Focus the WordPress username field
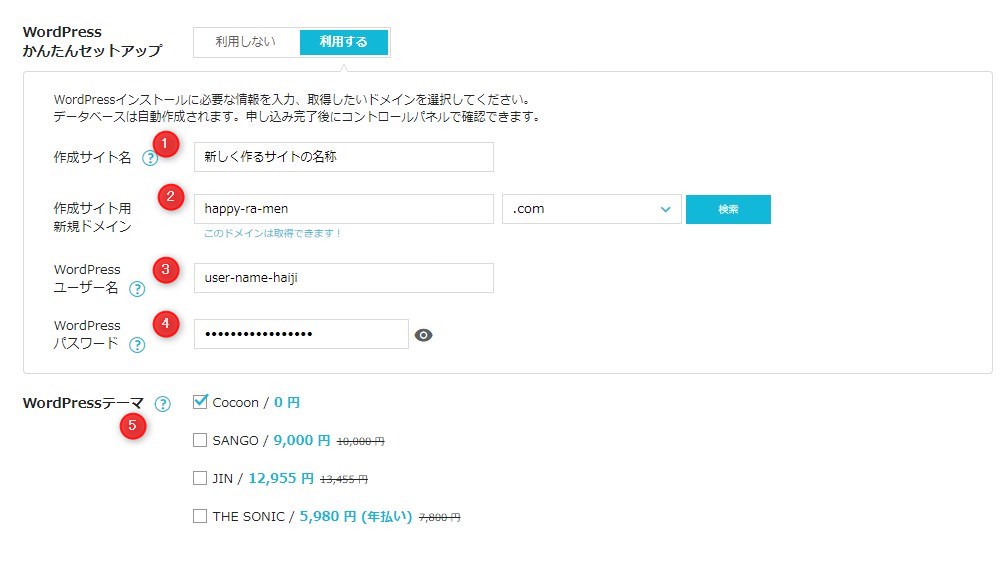This screenshot has height=582, width=1006. pos(344,278)
